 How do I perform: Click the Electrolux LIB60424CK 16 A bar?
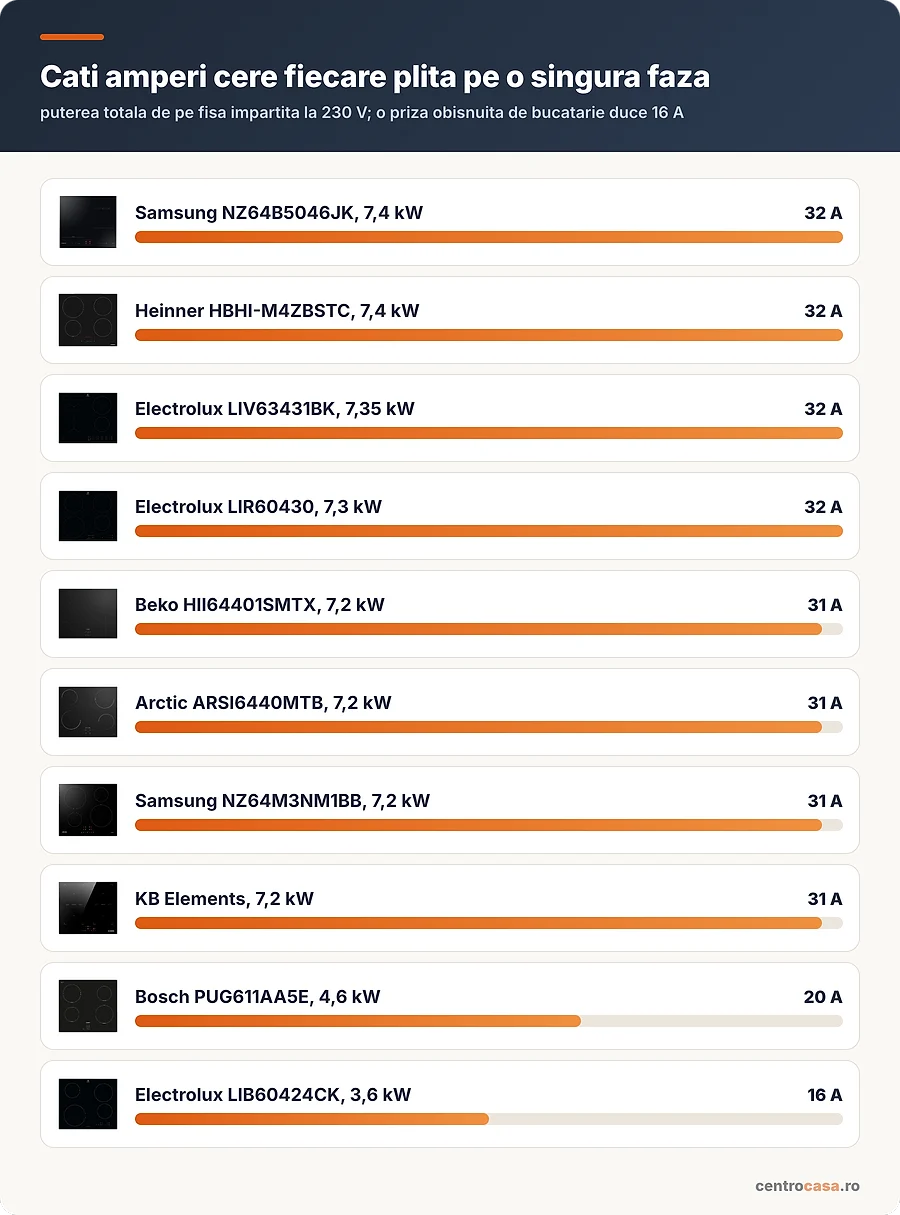click(489, 1119)
